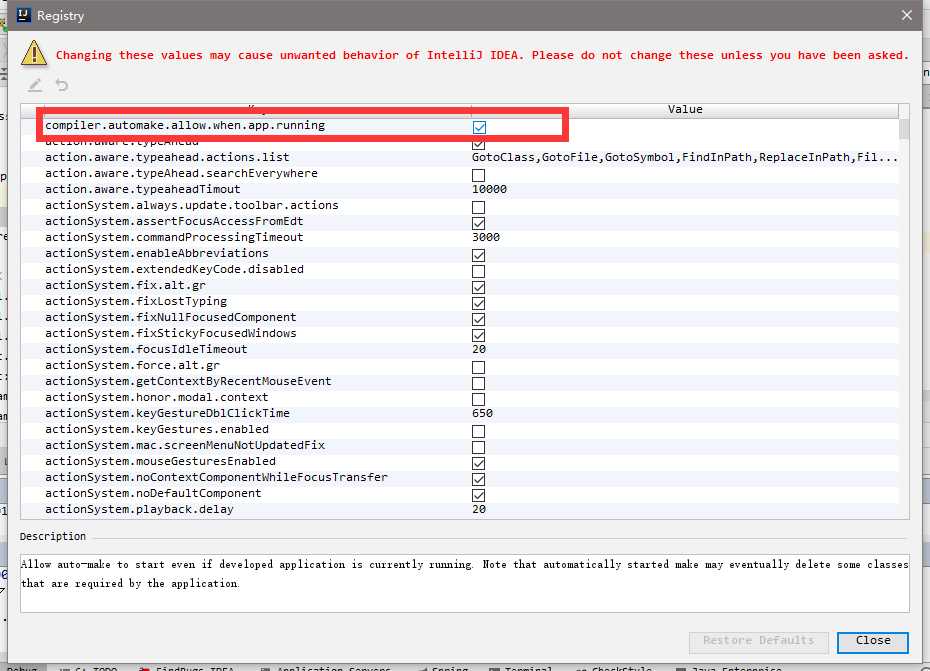The width and height of the screenshot is (930, 671).
Task: Toggle actionSystem.fixLostTyping checkbox
Action: (478, 303)
